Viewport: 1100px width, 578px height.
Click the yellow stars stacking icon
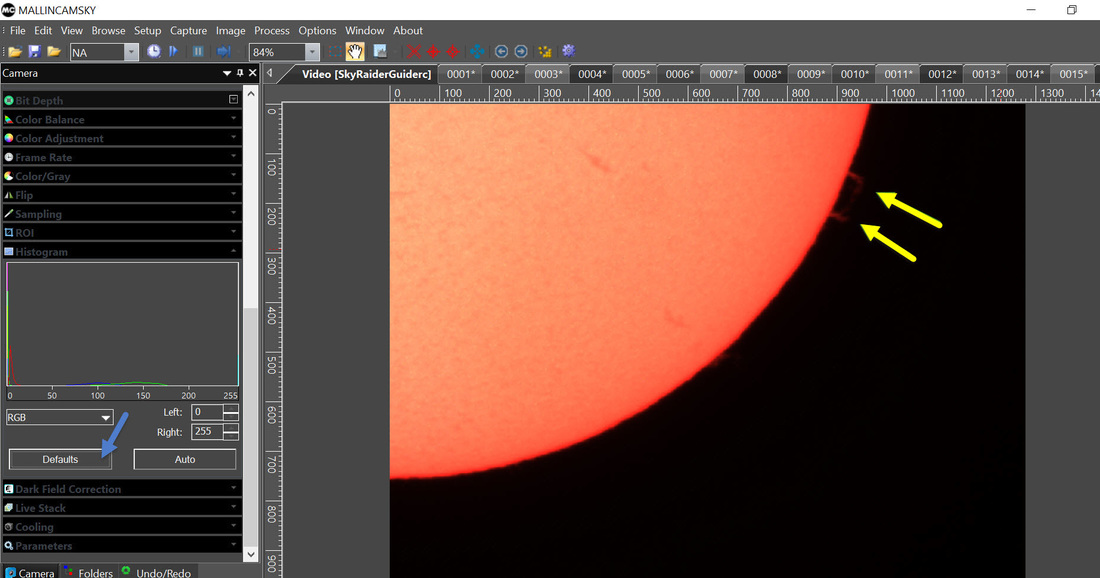544,51
